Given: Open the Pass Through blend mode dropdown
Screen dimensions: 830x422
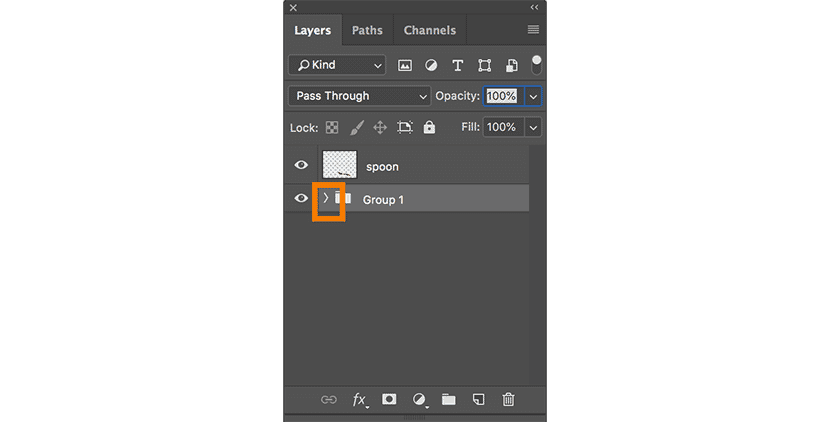Looking at the screenshot, I should click(359, 96).
